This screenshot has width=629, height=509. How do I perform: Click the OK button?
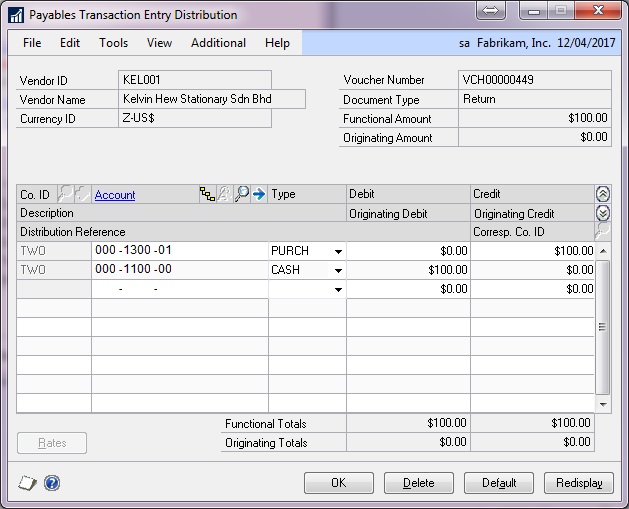[x=339, y=483]
